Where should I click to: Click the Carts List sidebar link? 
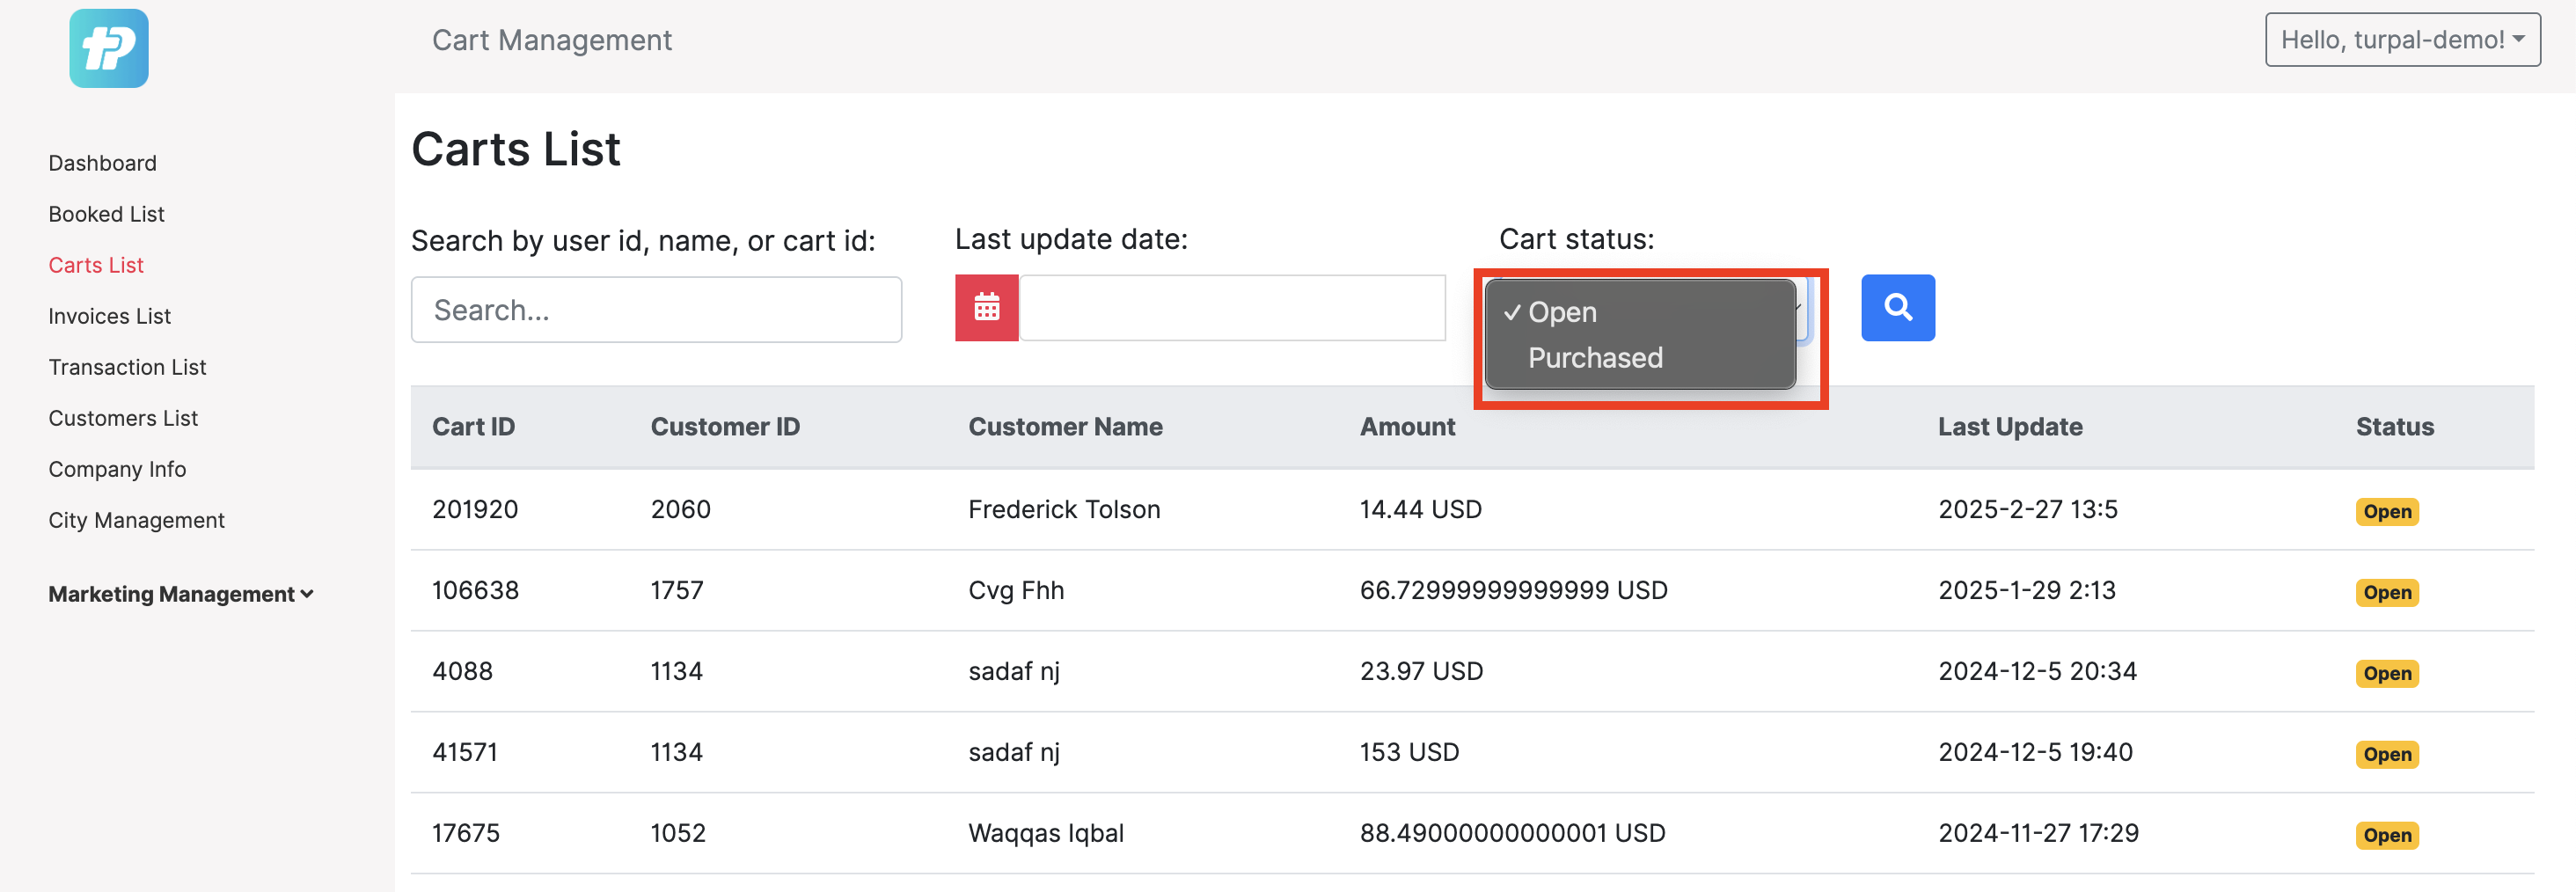(x=97, y=265)
